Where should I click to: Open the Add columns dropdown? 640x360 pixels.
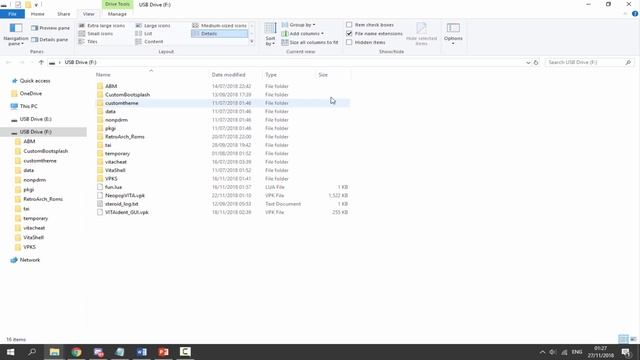(302, 33)
